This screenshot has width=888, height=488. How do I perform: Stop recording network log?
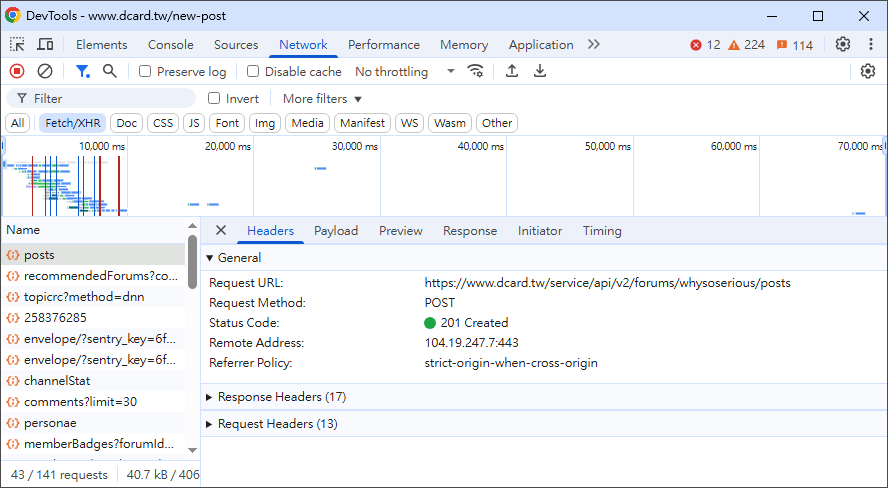(x=17, y=71)
